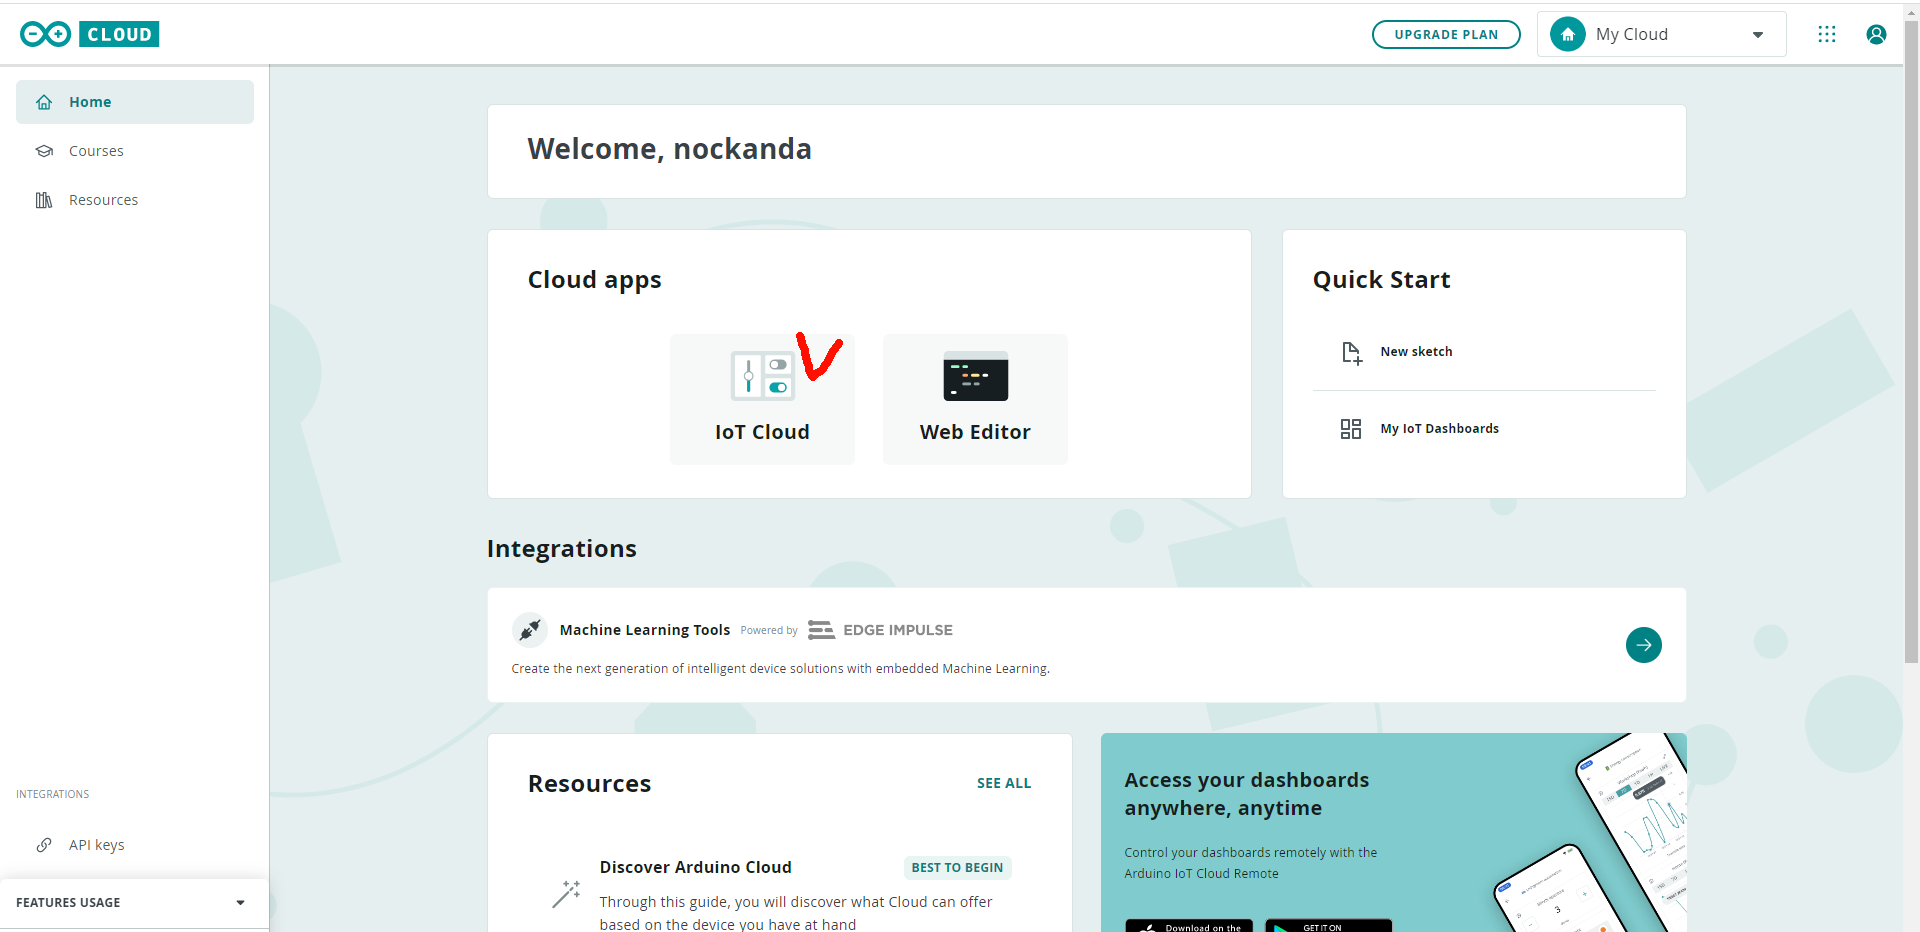Screen dimensions: 1920x932
Task: Select the Machine Learning Tools title
Action: (645, 630)
